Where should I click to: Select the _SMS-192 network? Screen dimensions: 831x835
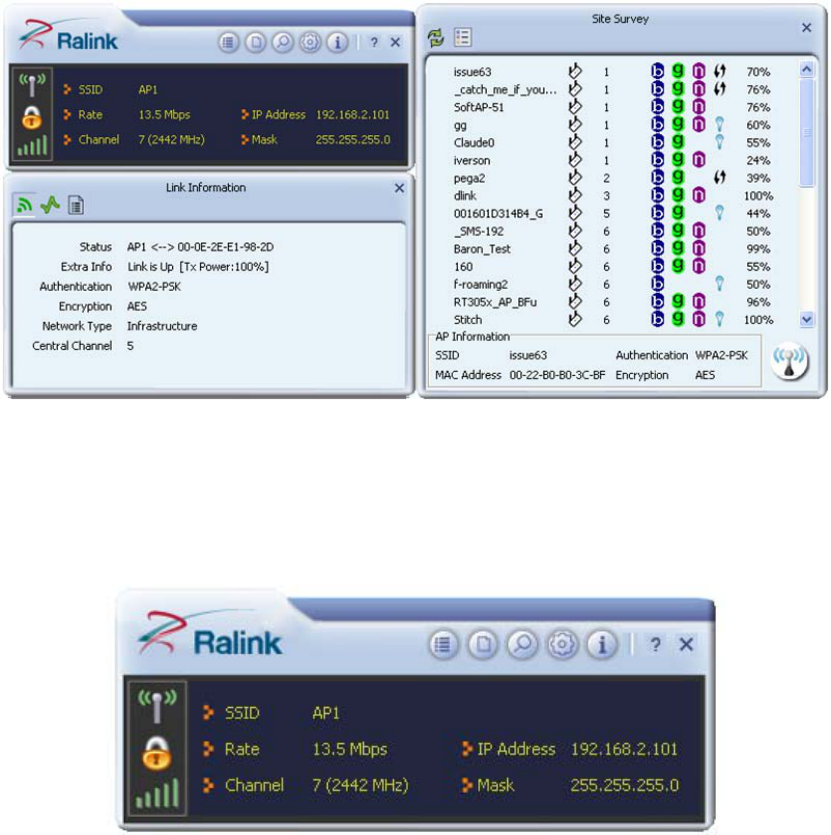tap(612, 231)
